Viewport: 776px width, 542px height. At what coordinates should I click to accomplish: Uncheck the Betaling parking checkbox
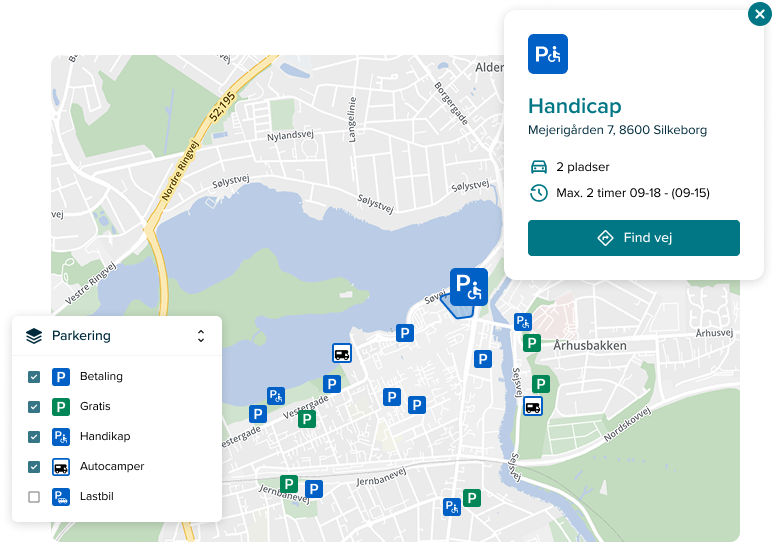[x=34, y=377]
